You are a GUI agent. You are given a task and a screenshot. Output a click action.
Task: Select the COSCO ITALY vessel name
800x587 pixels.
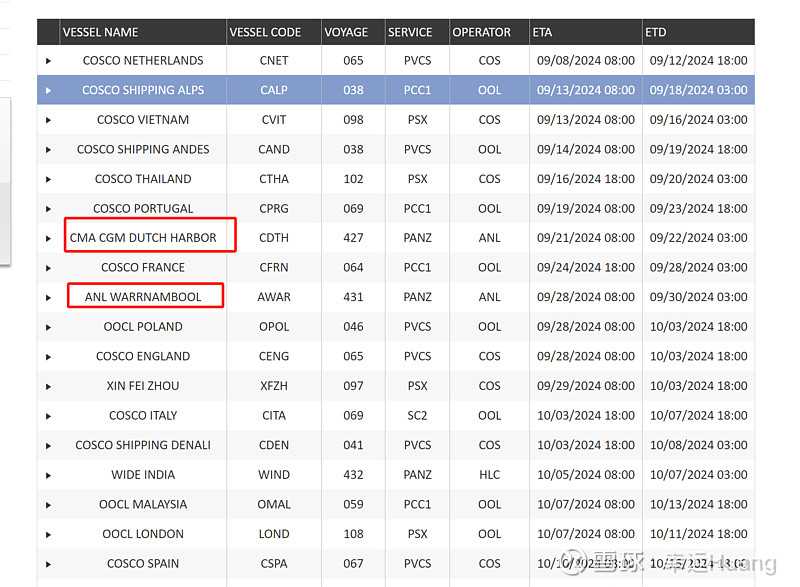point(143,416)
